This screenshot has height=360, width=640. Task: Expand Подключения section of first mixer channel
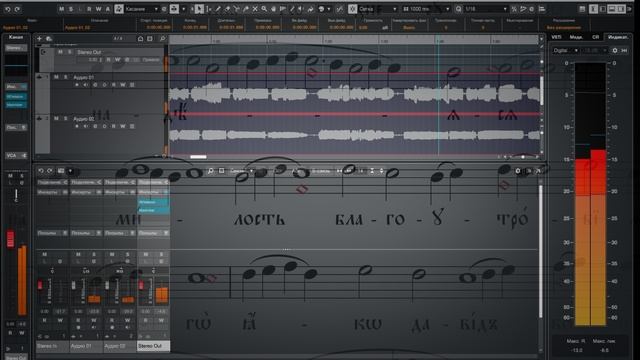[53, 182]
